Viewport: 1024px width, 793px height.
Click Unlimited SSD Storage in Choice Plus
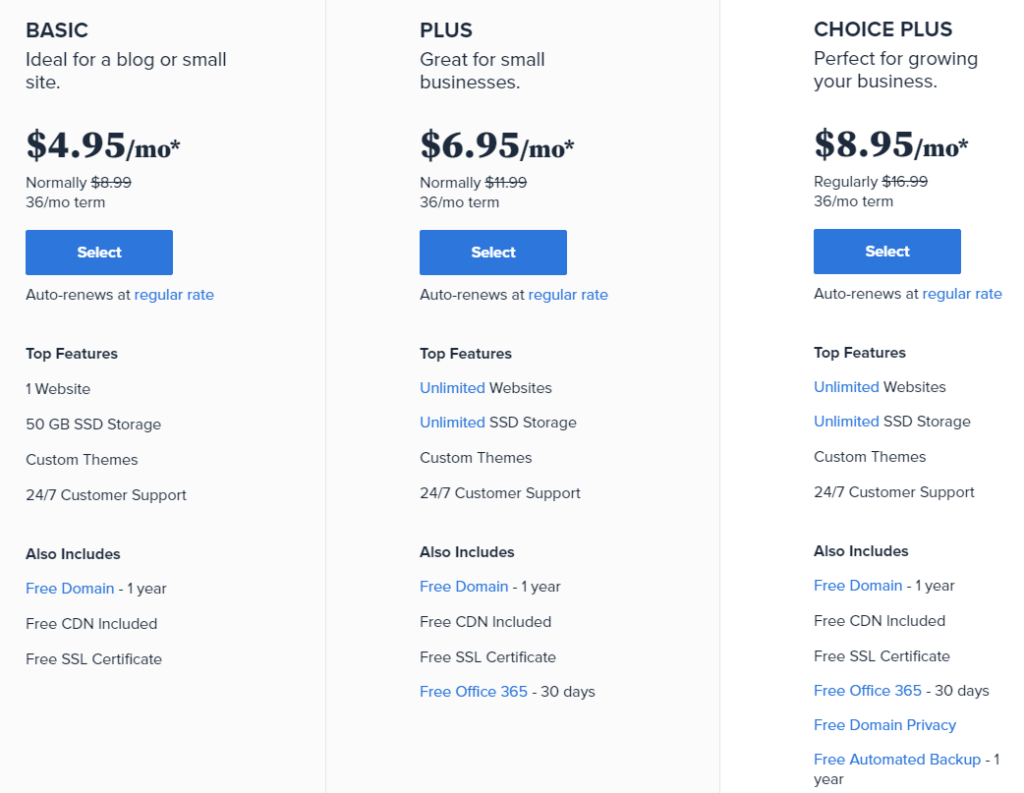click(846, 422)
